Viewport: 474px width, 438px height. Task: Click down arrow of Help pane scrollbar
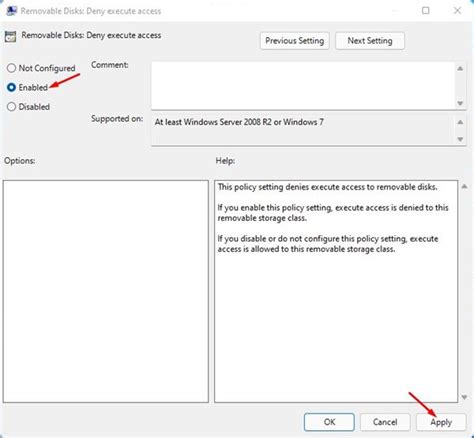coord(464,397)
